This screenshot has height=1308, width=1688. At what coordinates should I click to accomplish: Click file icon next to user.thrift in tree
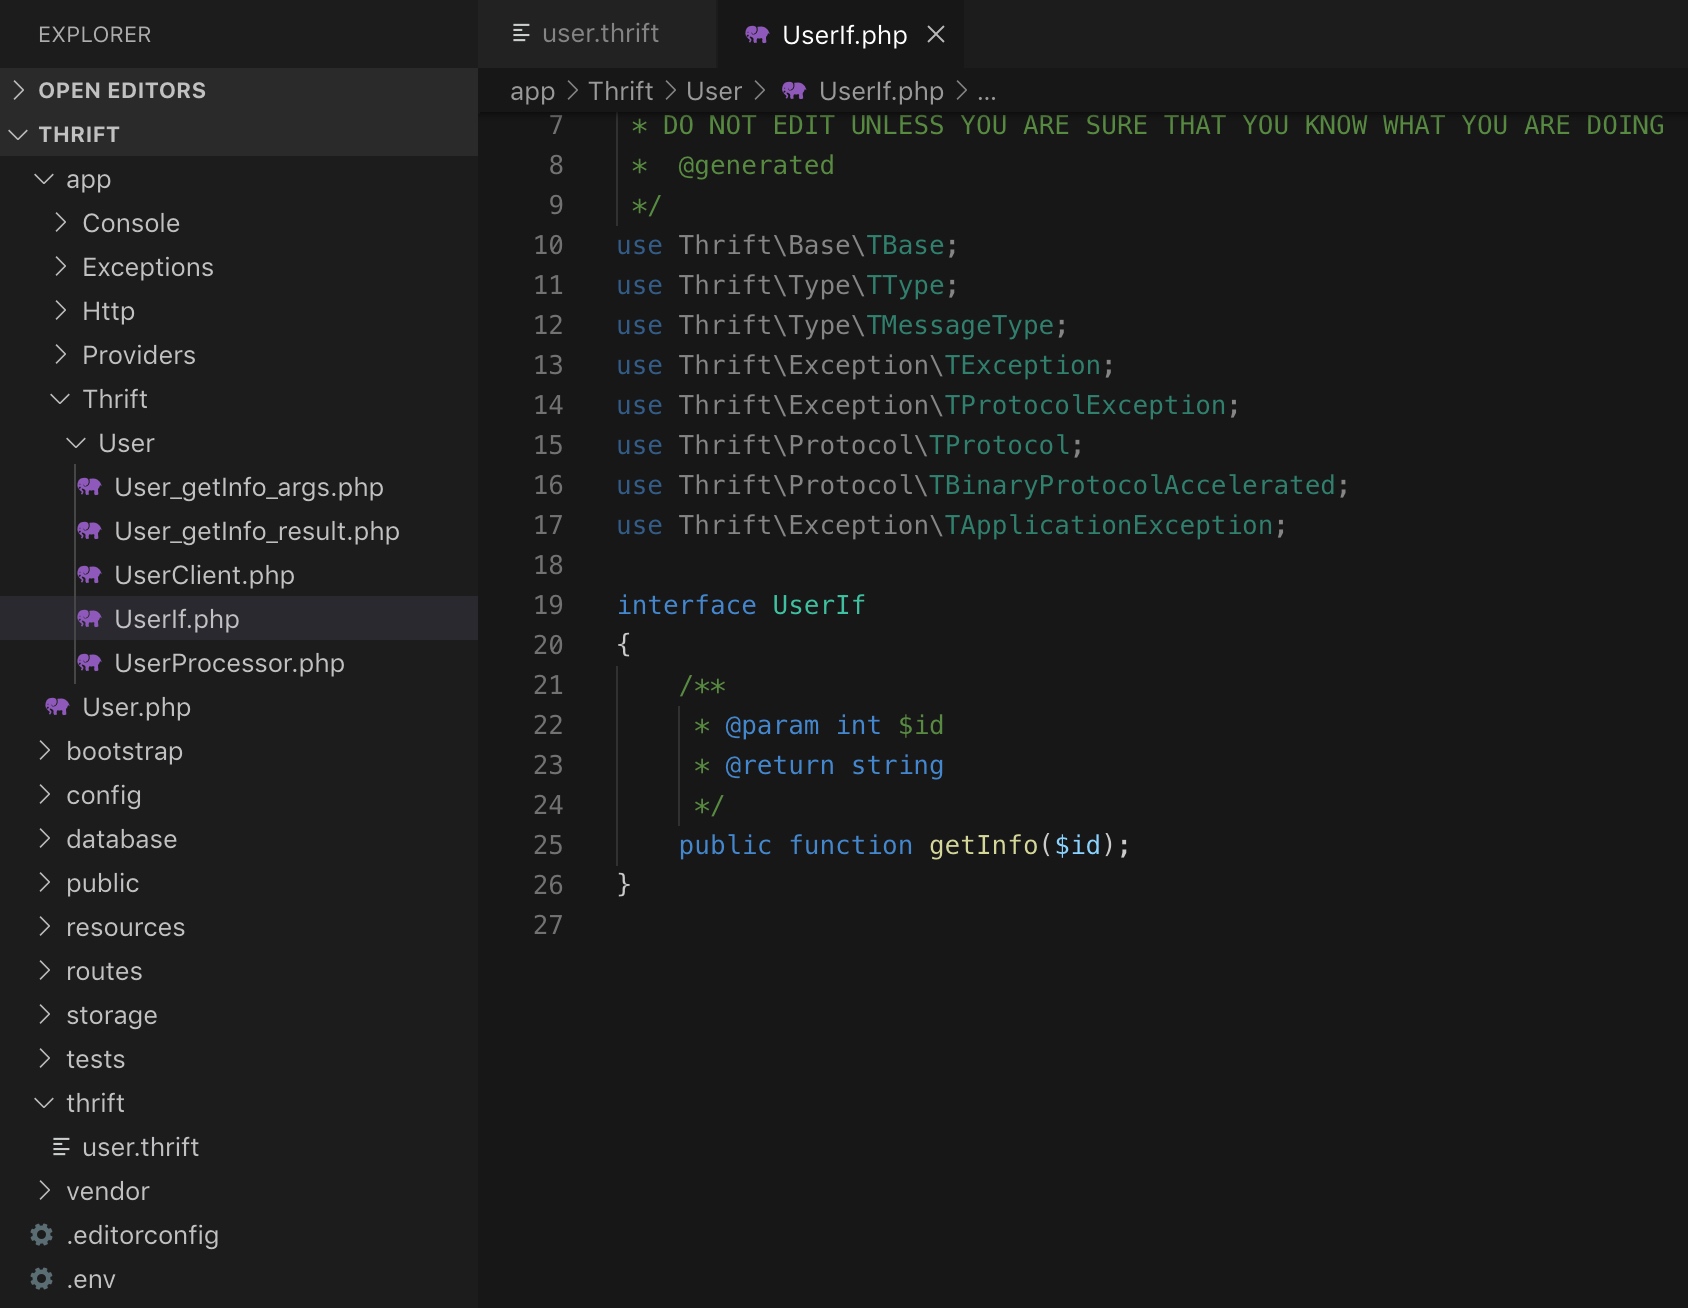tap(61, 1147)
